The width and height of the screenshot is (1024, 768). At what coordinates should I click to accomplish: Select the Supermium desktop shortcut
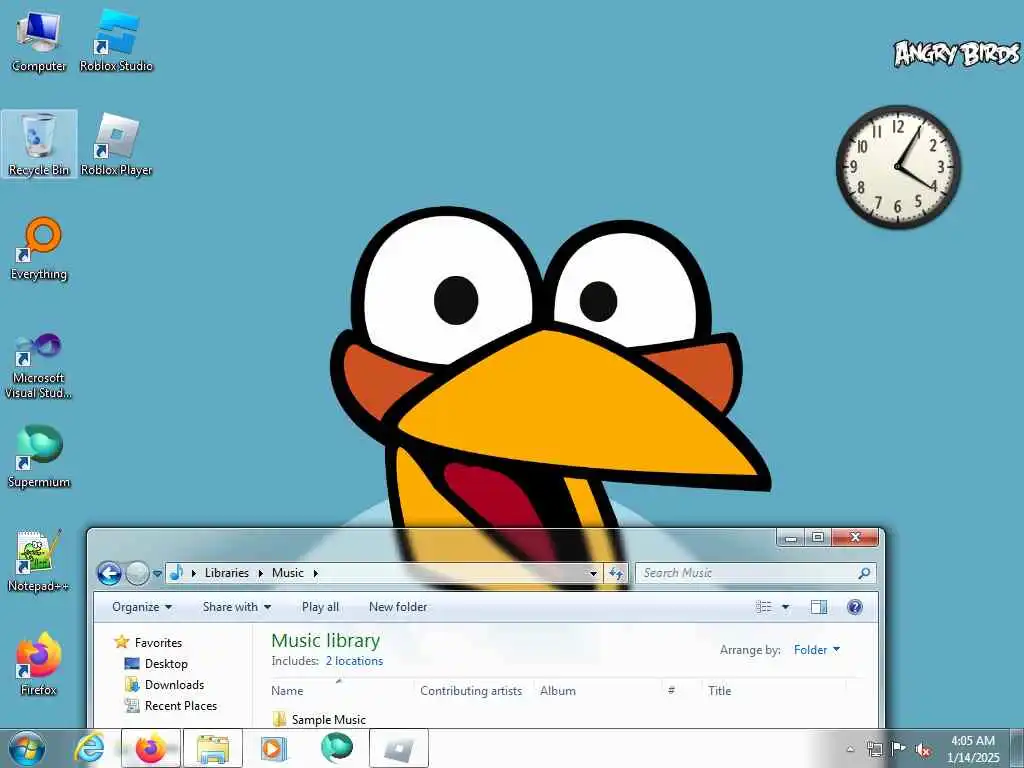39,456
